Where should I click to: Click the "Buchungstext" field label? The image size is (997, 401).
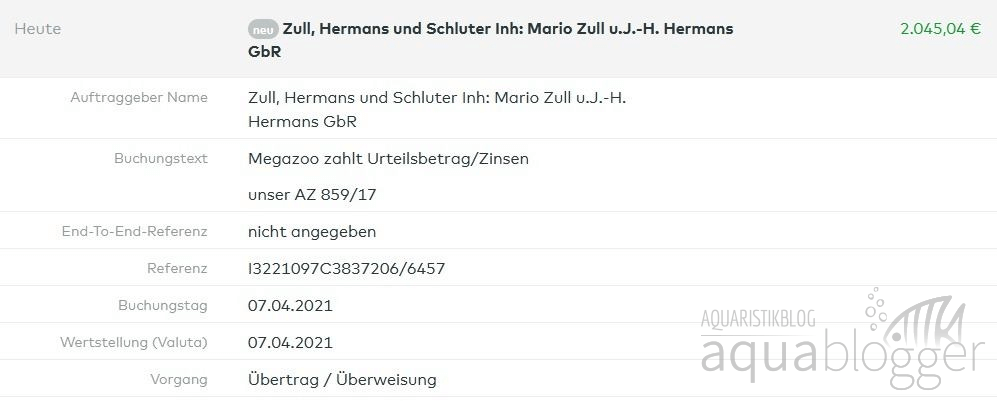pyautogui.click(x=161, y=159)
